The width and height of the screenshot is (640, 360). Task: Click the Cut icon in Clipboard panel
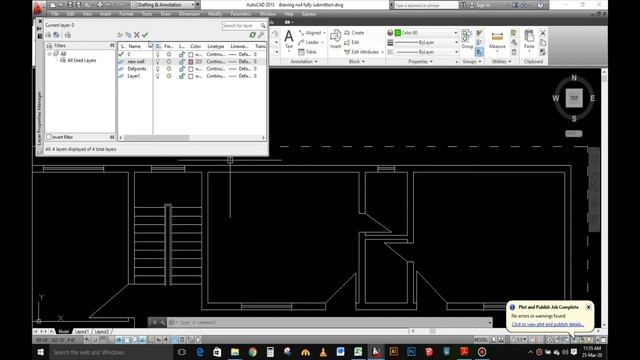pyautogui.click(x=543, y=33)
